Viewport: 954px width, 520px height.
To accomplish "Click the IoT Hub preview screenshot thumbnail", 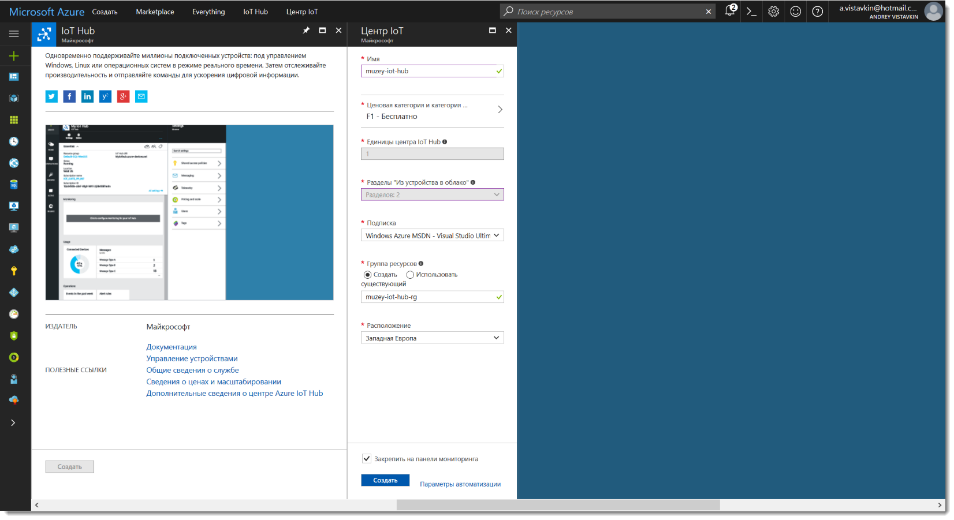I will click(x=189, y=212).
